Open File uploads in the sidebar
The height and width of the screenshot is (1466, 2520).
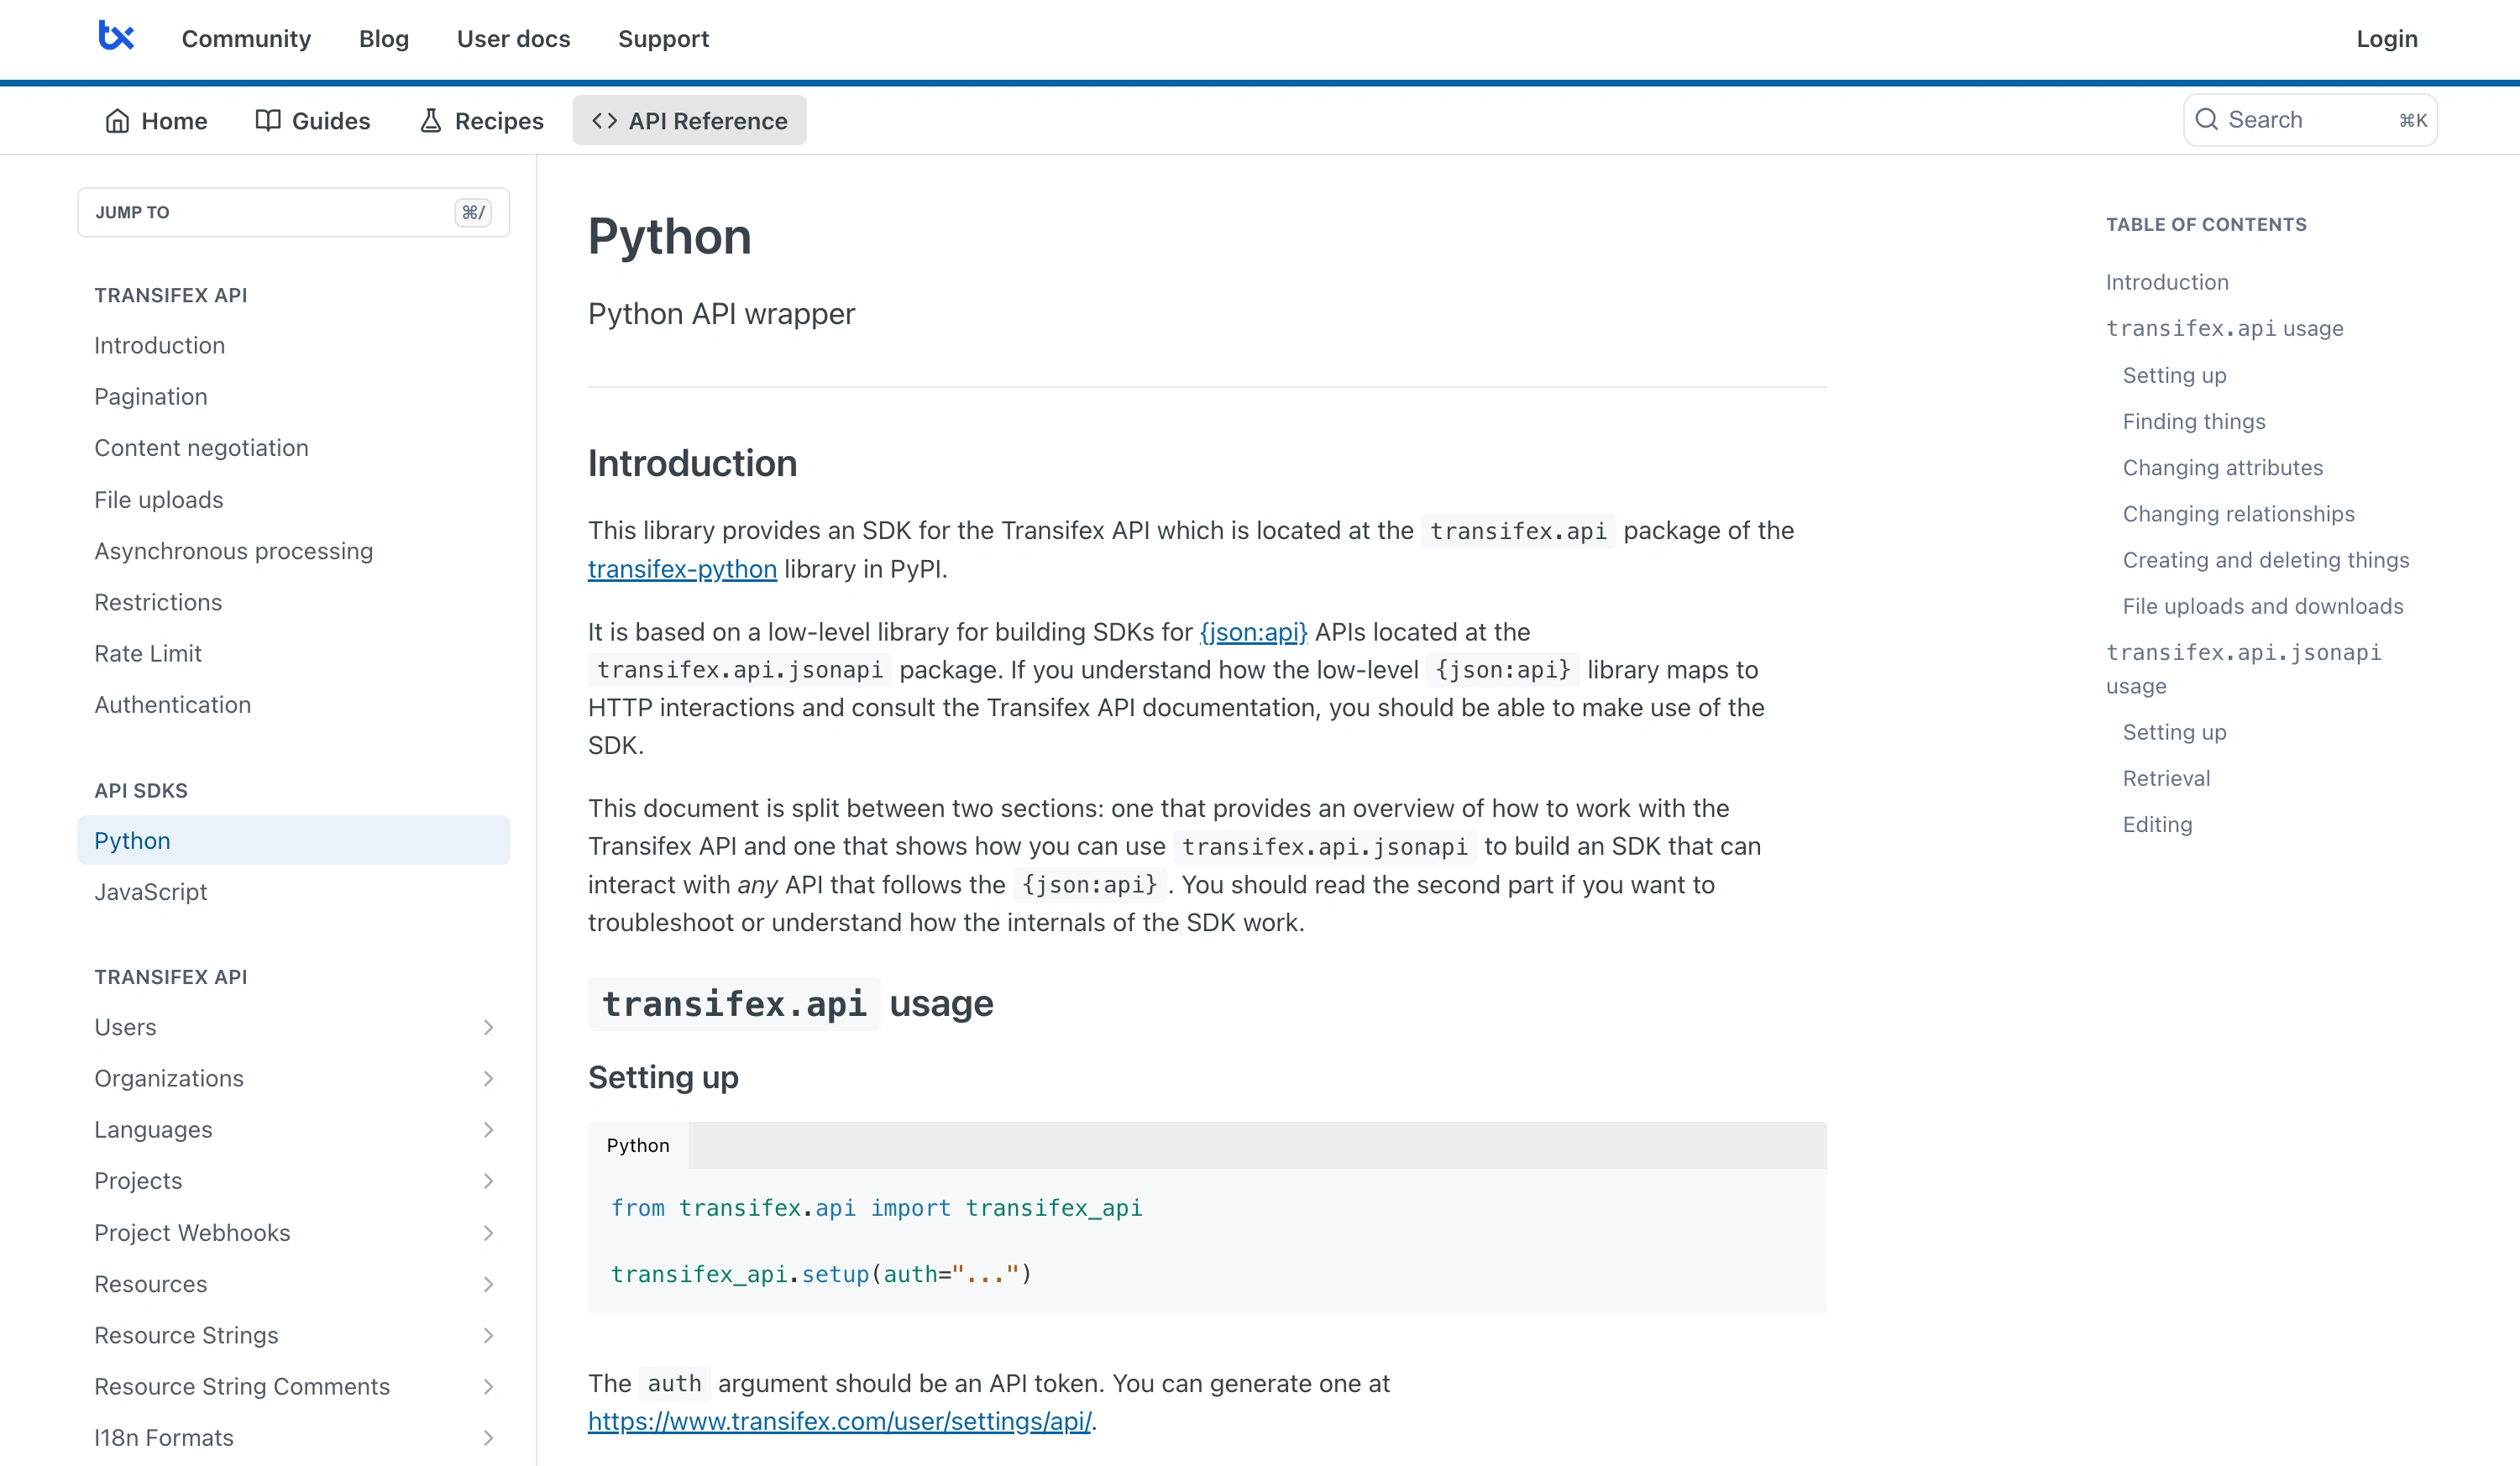[x=159, y=500]
